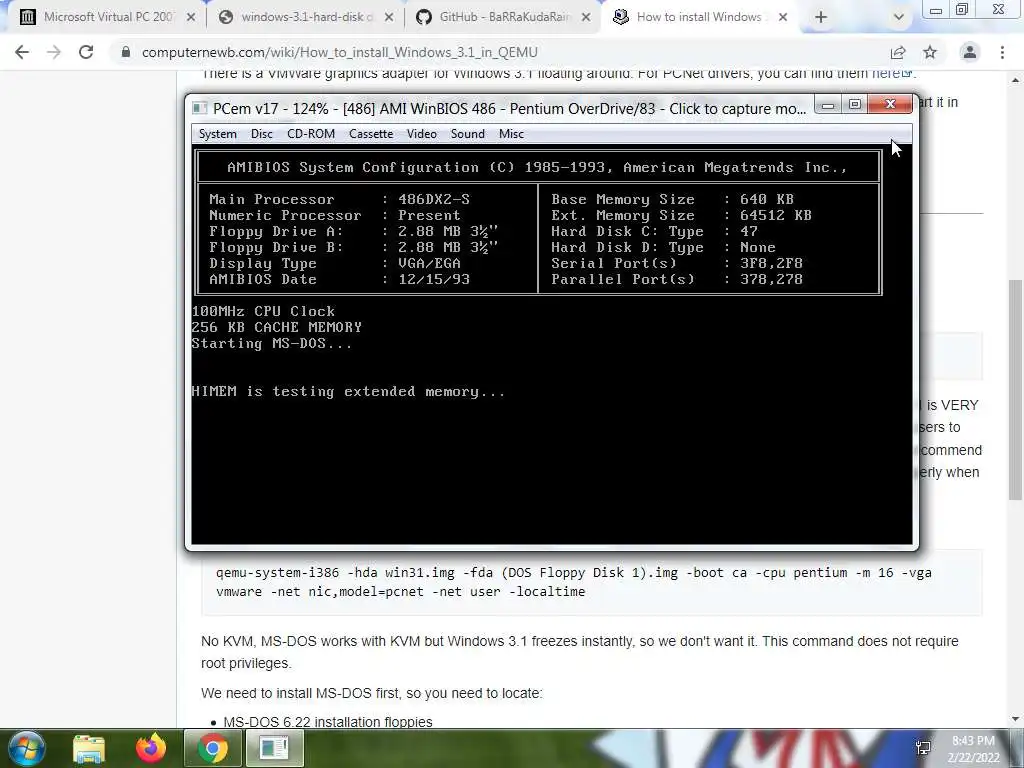Open the Video menu in PCem

[422, 134]
